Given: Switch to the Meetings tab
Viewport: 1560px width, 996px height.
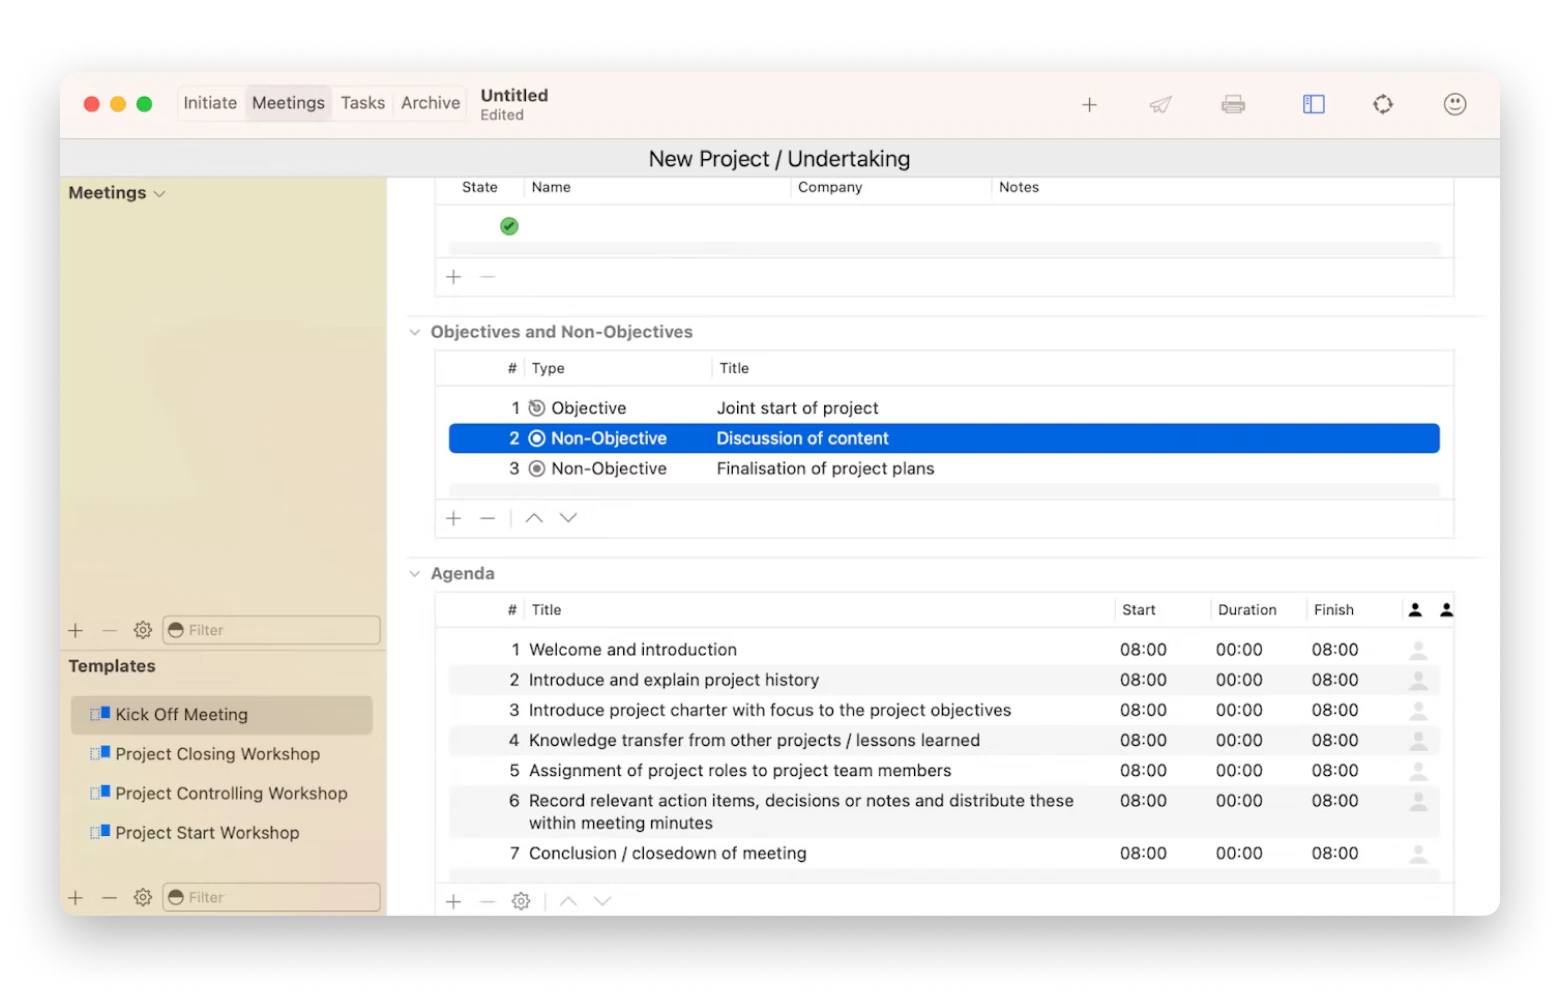Looking at the screenshot, I should (288, 103).
